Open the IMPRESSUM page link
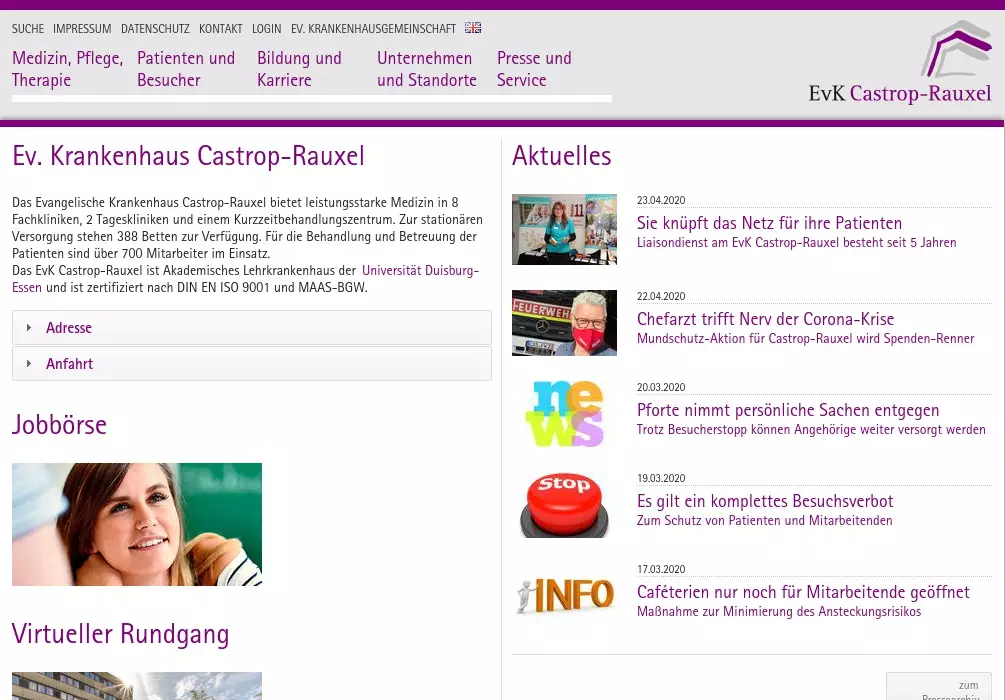 click(82, 29)
